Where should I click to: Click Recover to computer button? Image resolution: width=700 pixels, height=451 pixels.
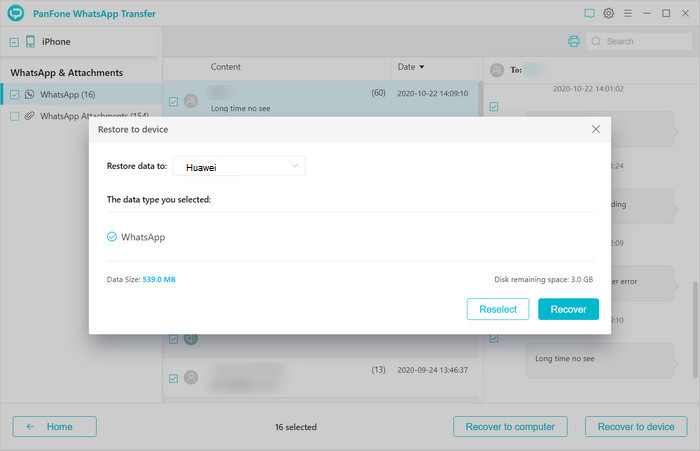click(510, 426)
